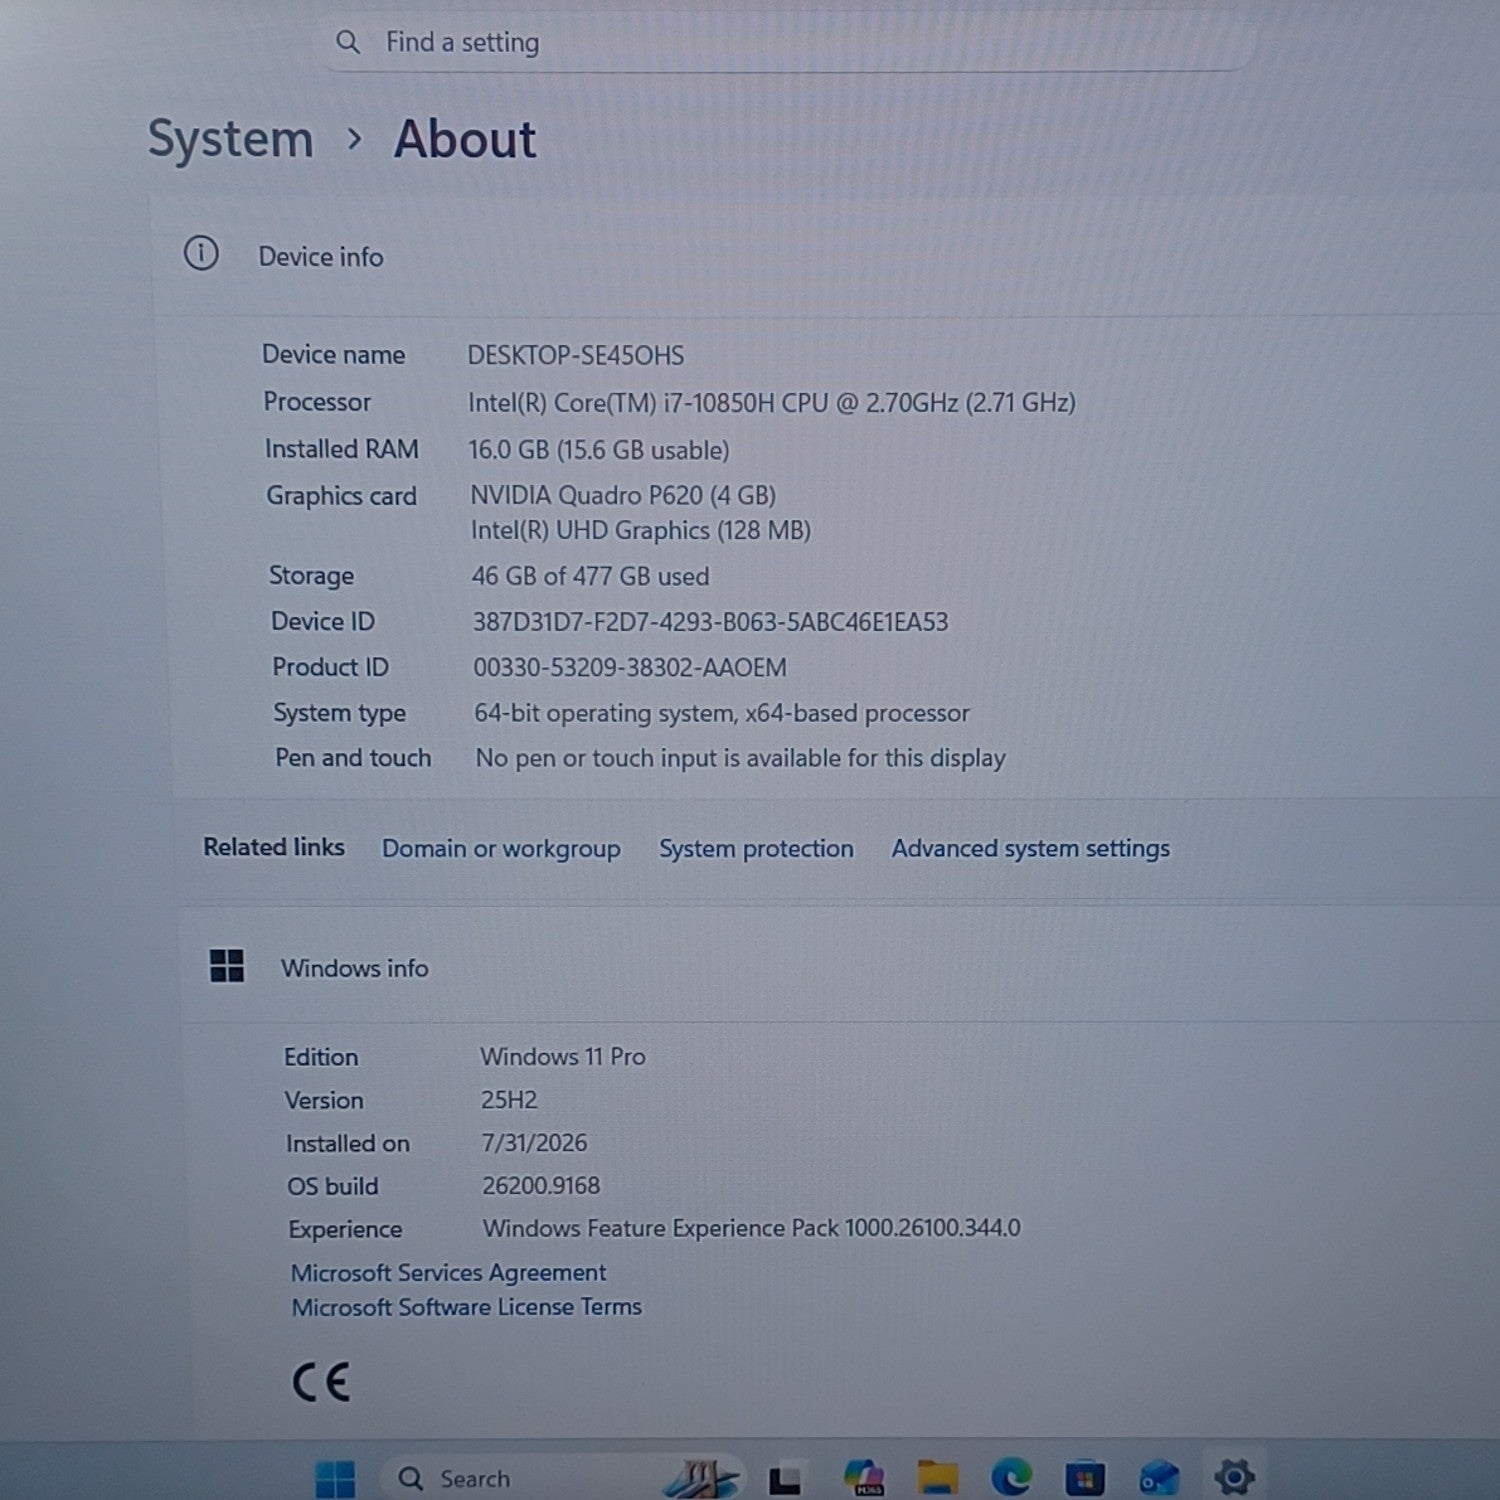Open Microsoft Services Agreement link
The image size is (1500, 1500).
point(448,1272)
